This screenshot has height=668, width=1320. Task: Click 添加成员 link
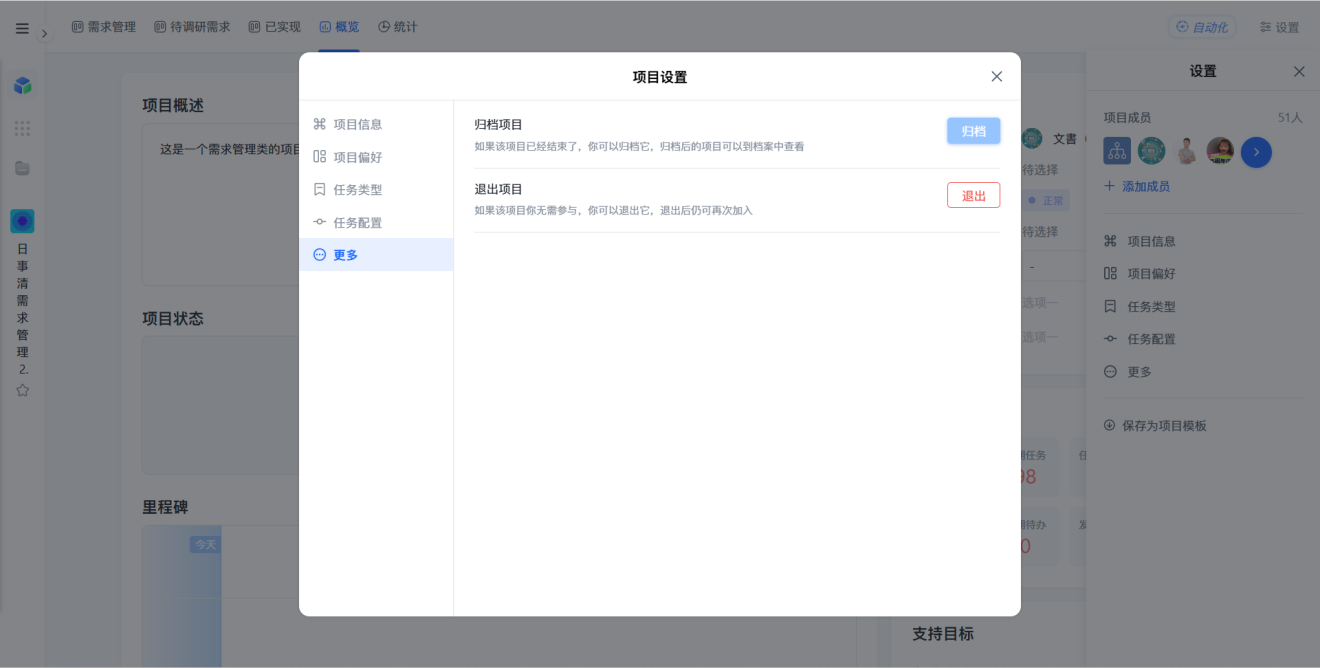click(1137, 186)
